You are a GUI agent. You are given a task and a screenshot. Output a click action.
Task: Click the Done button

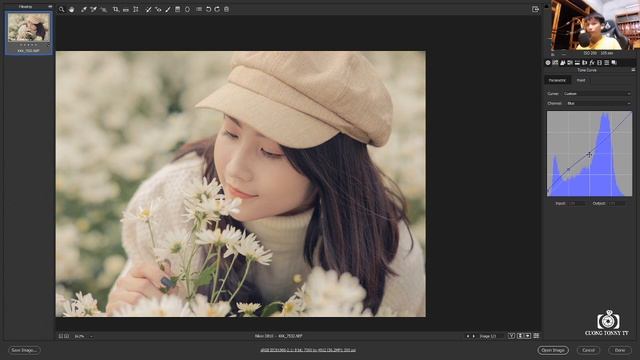coord(620,350)
